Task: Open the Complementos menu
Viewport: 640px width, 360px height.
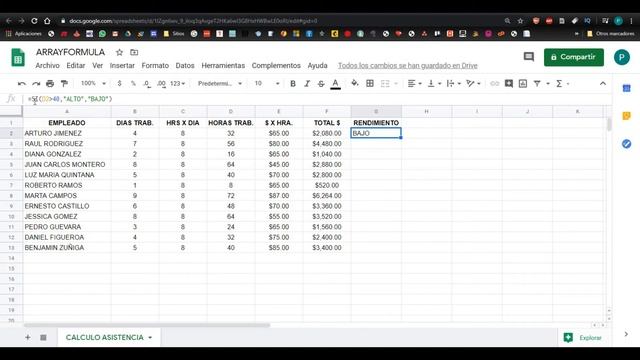Action: pos(276,65)
